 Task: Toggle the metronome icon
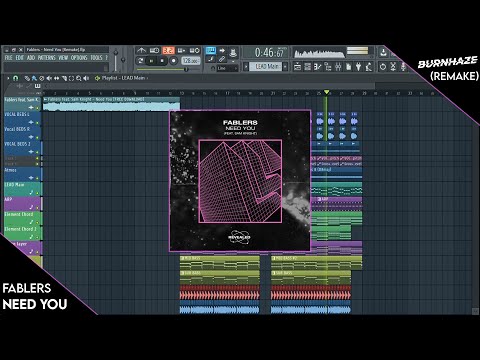[x=141, y=51]
